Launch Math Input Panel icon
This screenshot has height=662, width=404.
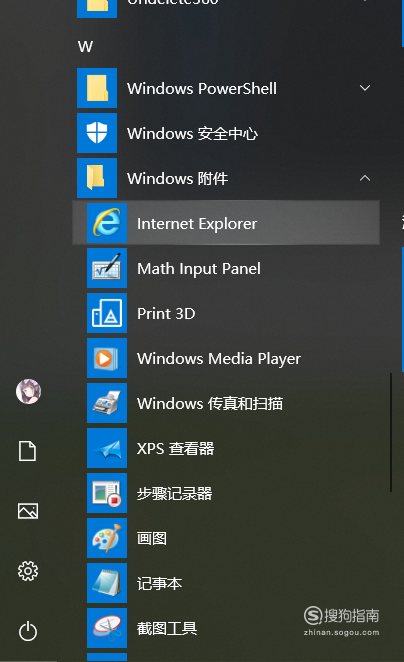[107, 268]
